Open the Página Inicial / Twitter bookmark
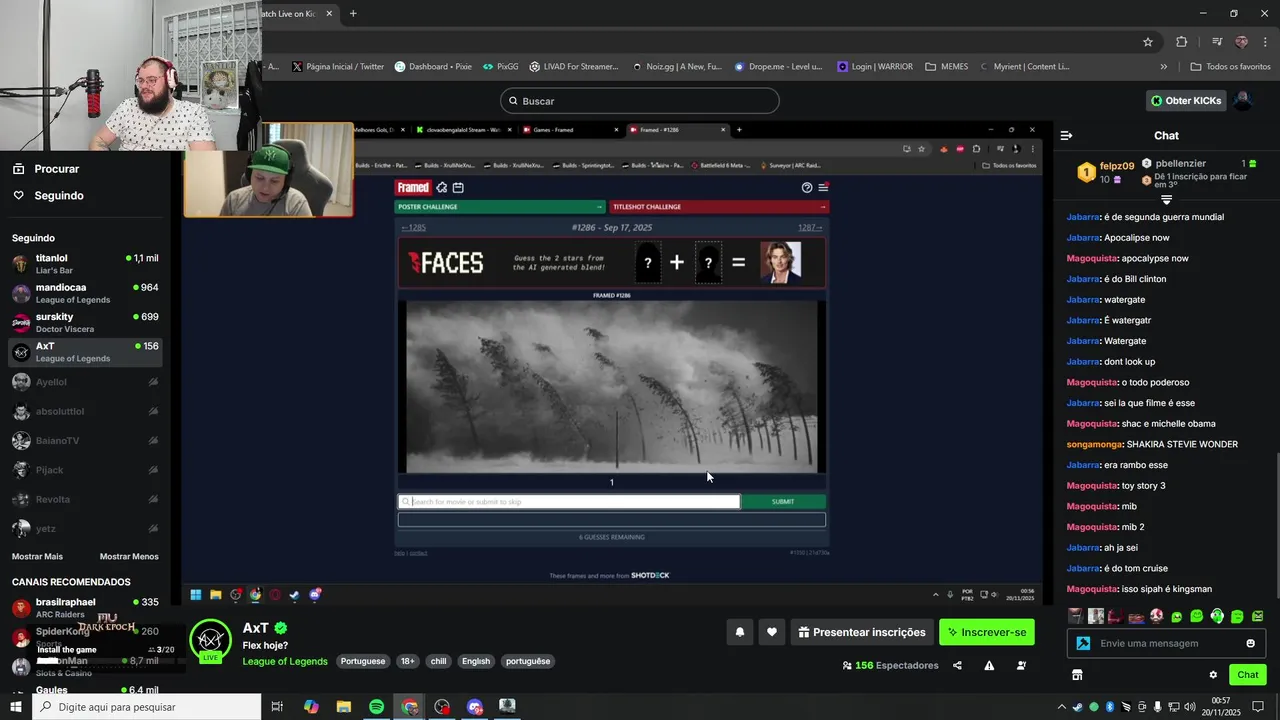The width and height of the screenshot is (1280, 720). 337,67
